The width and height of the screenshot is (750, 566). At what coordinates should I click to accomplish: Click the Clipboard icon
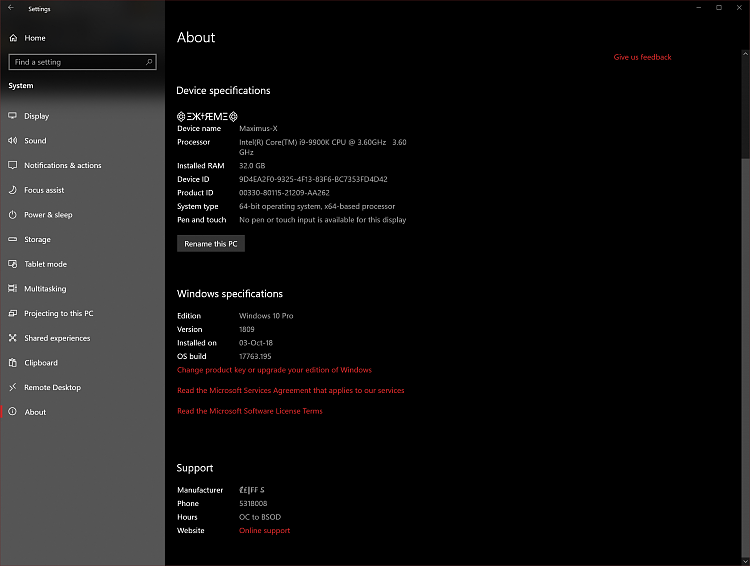(12, 363)
